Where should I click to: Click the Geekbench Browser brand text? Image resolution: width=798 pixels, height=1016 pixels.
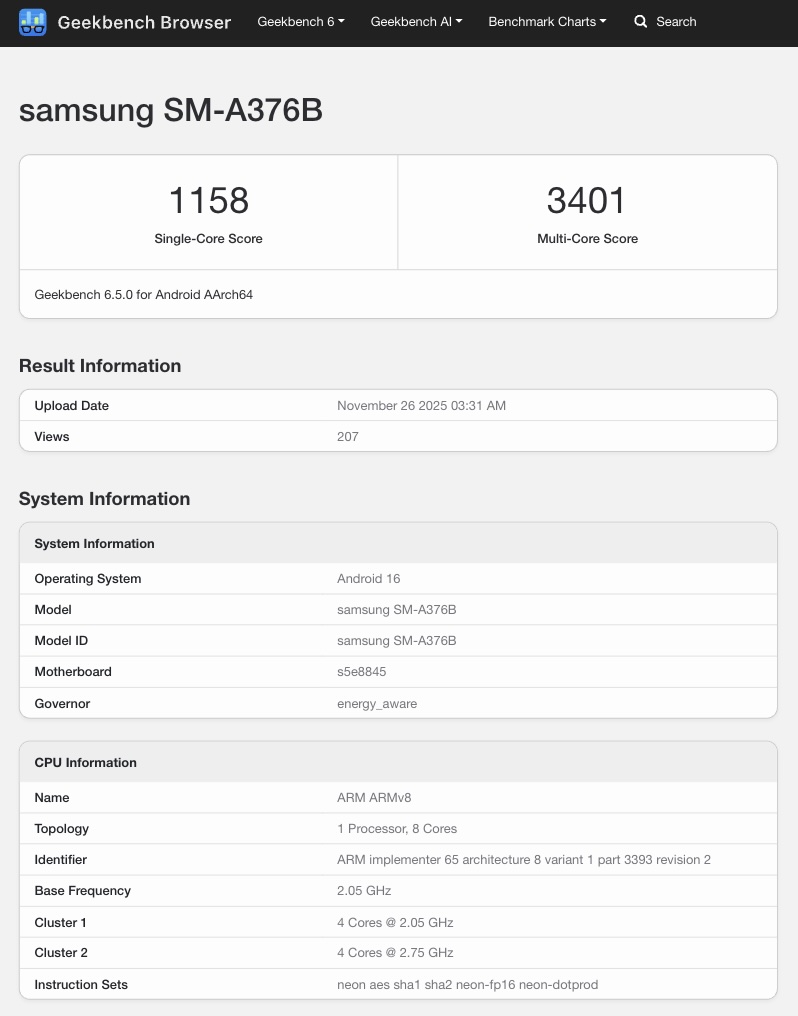[144, 22]
